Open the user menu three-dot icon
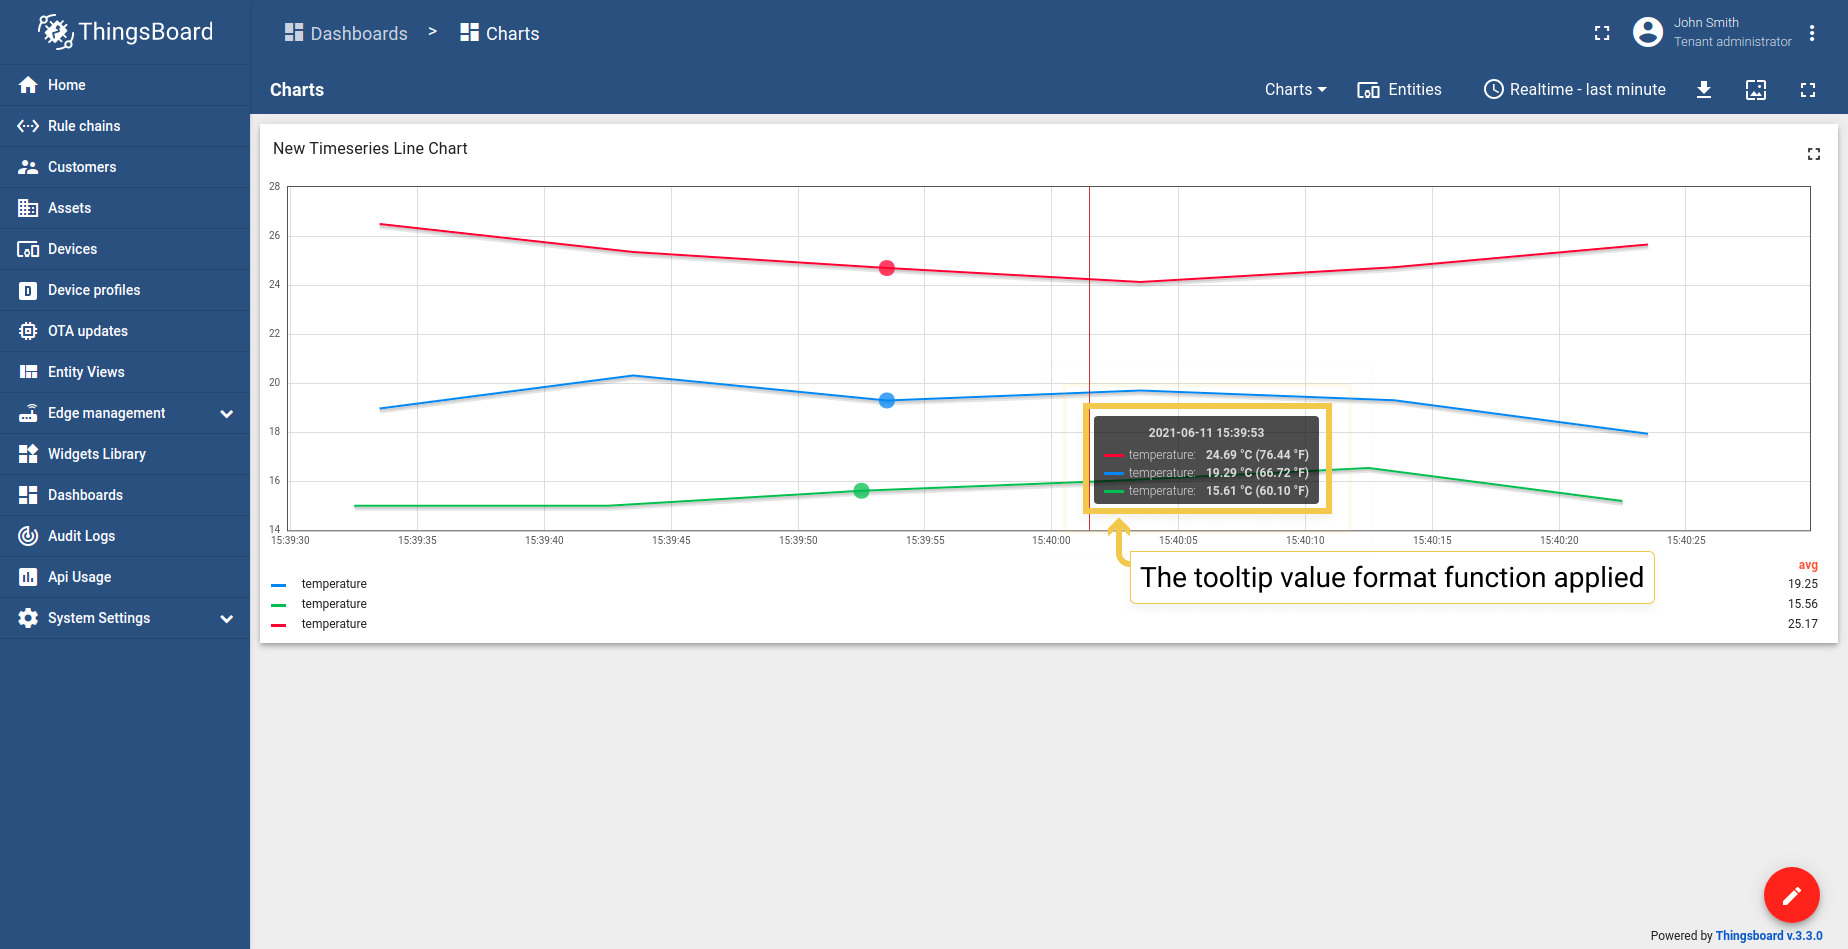Image resolution: width=1848 pixels, height=949 pixels. (1812, 33)
